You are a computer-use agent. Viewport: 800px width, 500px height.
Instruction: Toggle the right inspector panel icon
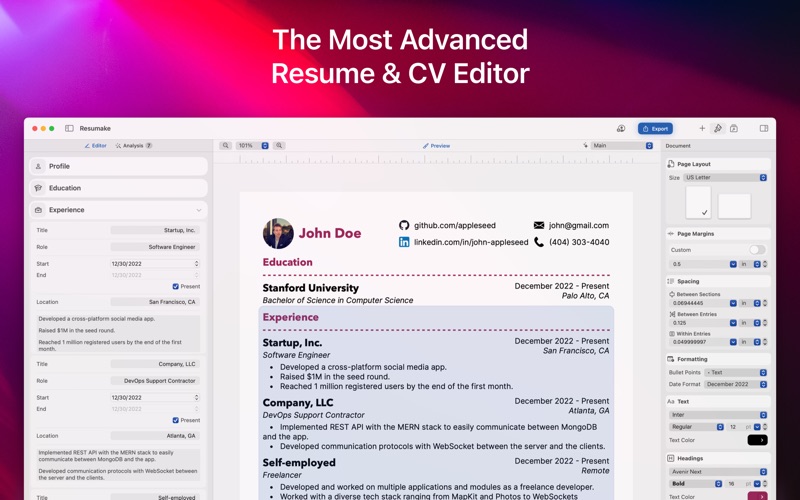(x=764, y=129)
